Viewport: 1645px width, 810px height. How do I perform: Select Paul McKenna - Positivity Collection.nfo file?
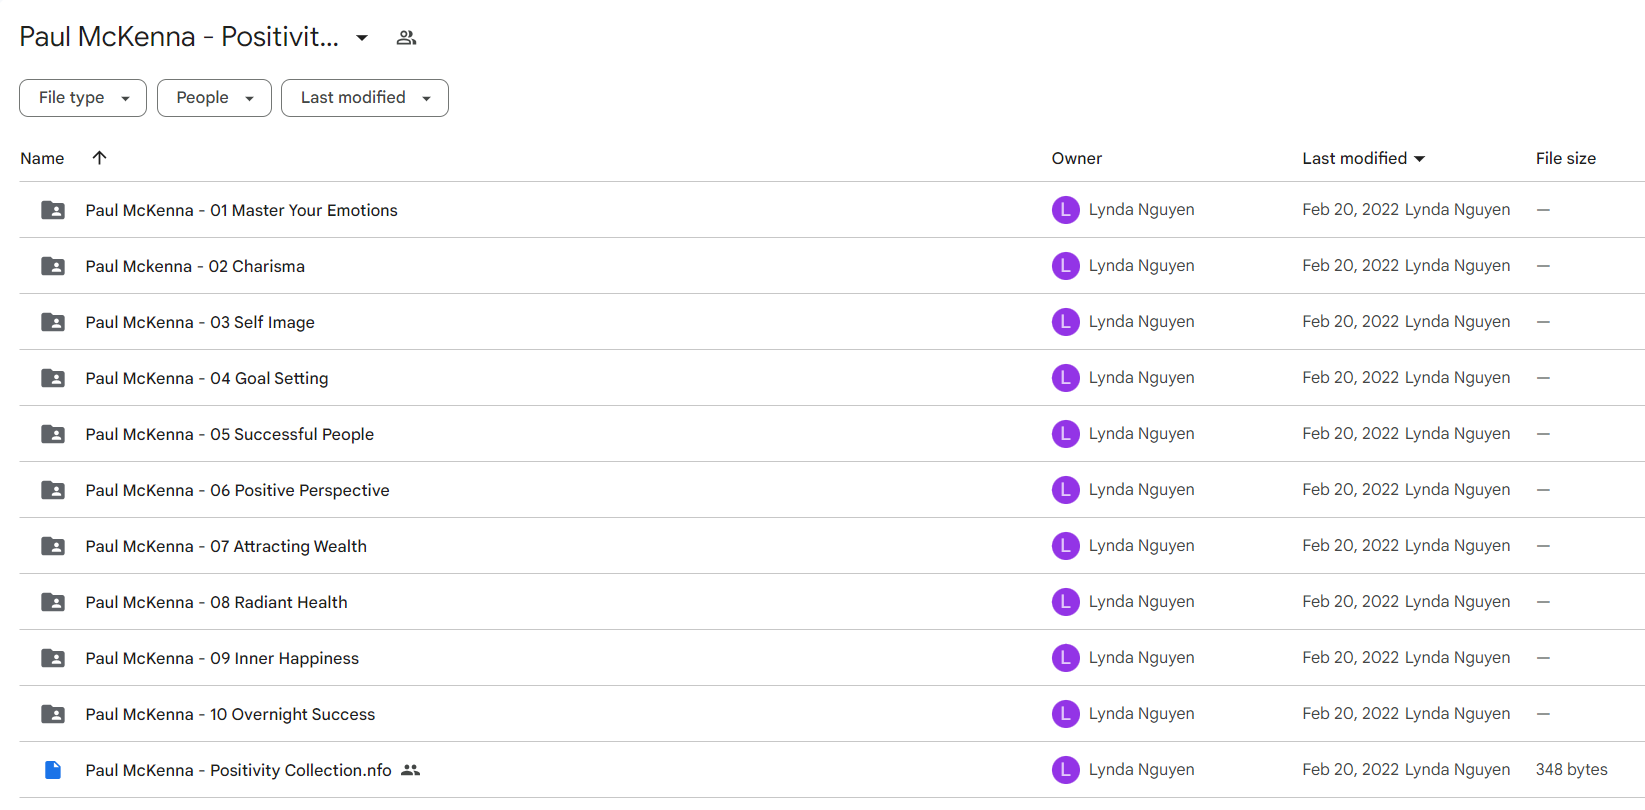pyautogui.click(x=238, y=770)
